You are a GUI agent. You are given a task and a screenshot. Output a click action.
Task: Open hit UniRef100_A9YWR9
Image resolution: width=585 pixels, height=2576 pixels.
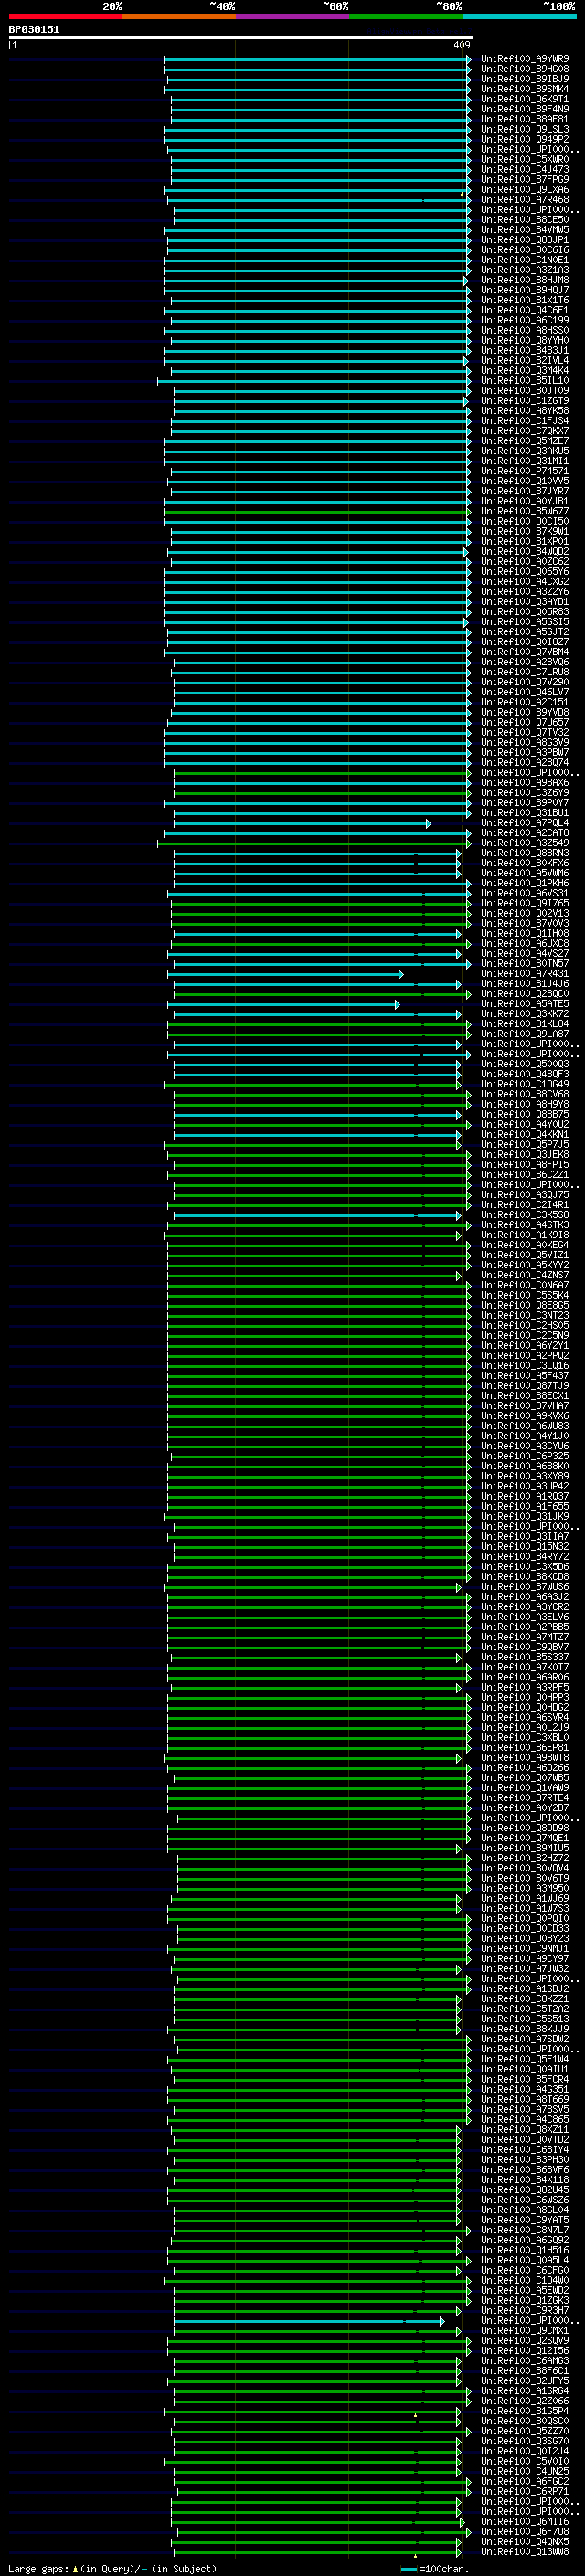(524, 59)
